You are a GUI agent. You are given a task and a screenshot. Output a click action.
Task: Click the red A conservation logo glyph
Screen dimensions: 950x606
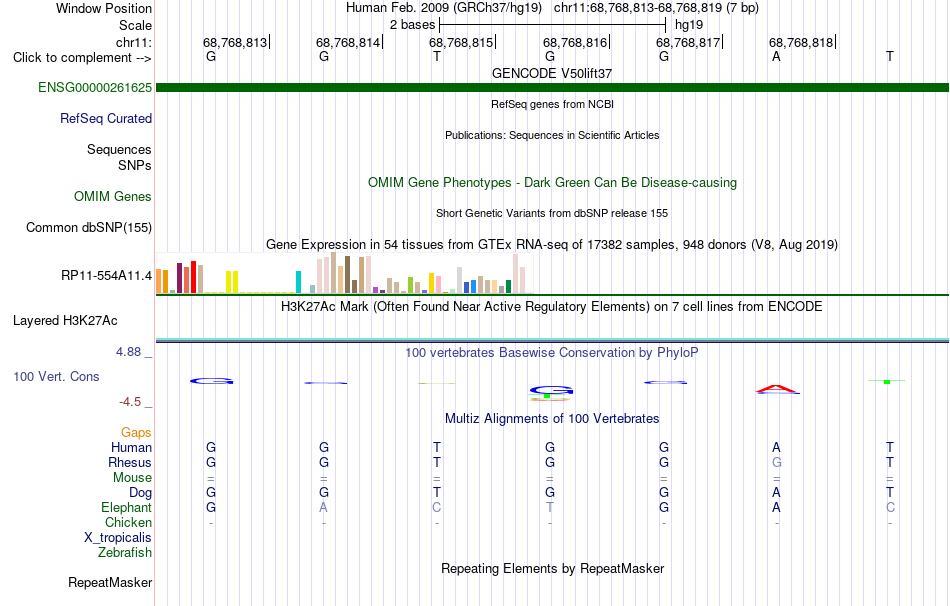(x=777, y=388)
